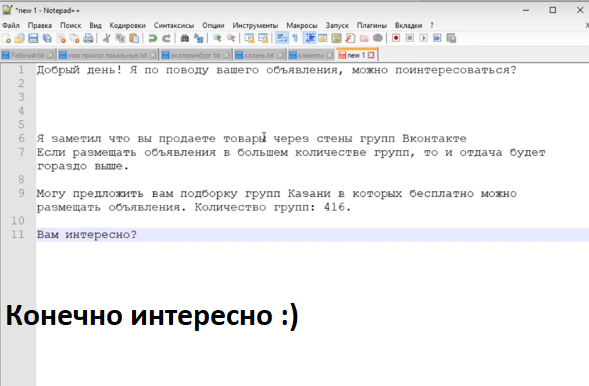Switch to мои прокси локальные.txt tab
This screenshot has height=386, width=589.
107,56
